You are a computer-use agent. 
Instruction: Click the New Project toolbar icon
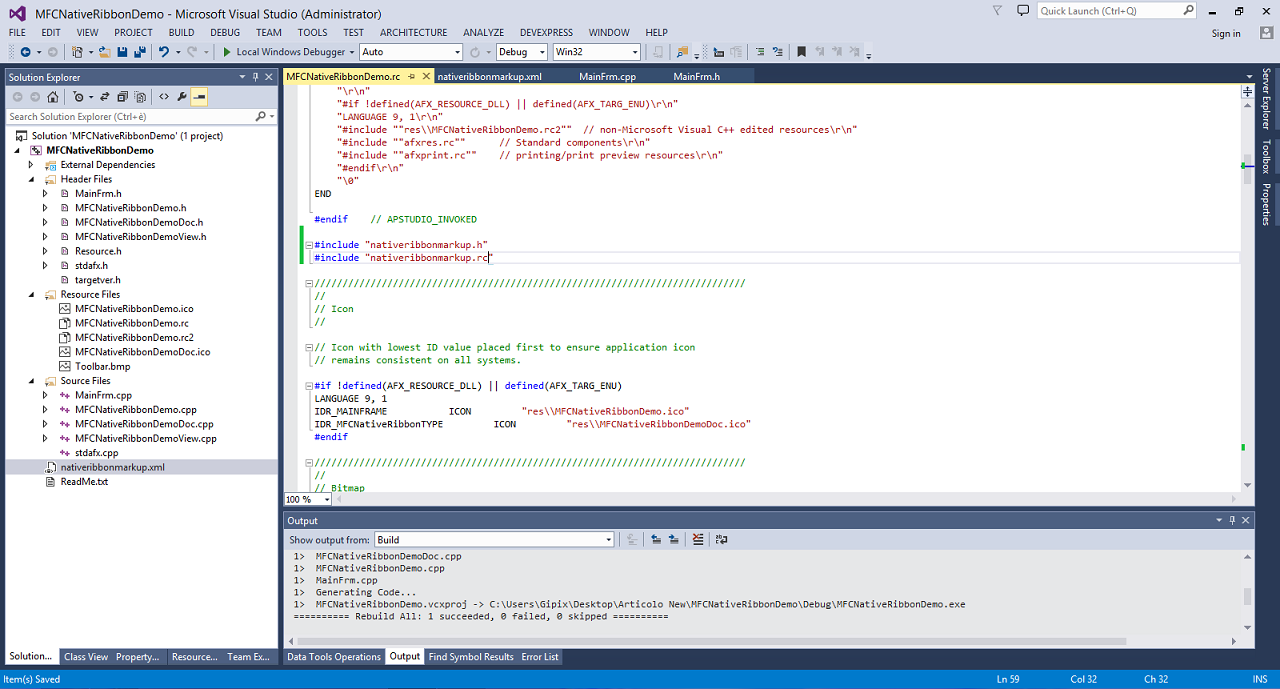(77, 52)
